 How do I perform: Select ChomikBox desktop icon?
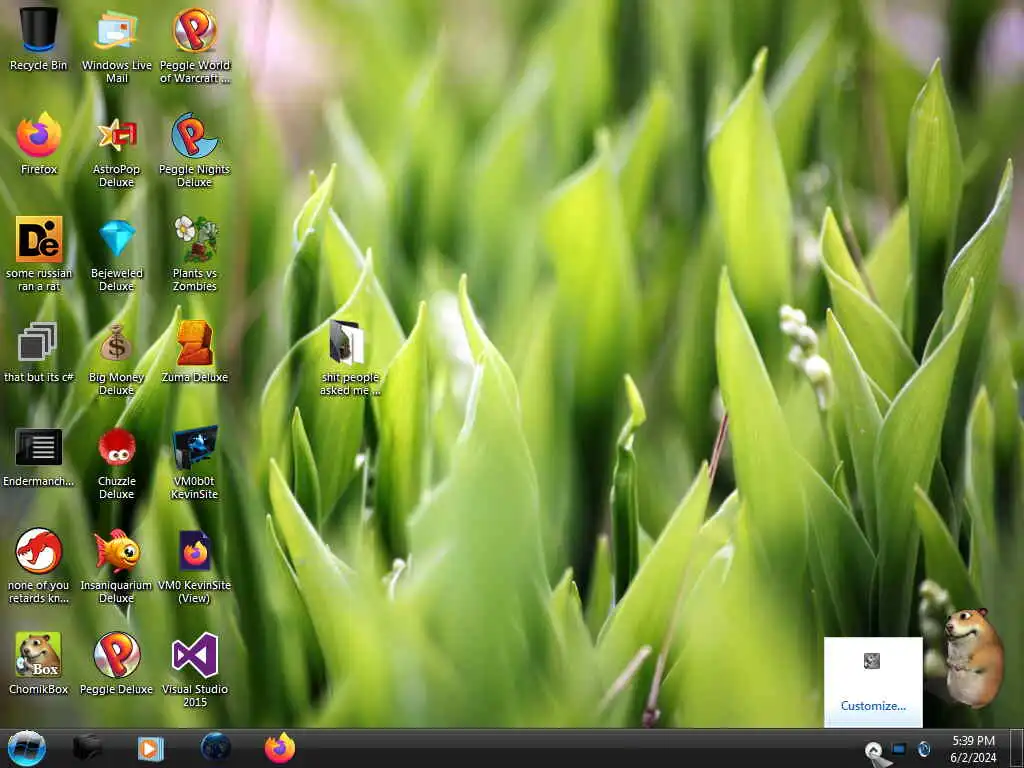pyautogui.click(x=39, y=663)
